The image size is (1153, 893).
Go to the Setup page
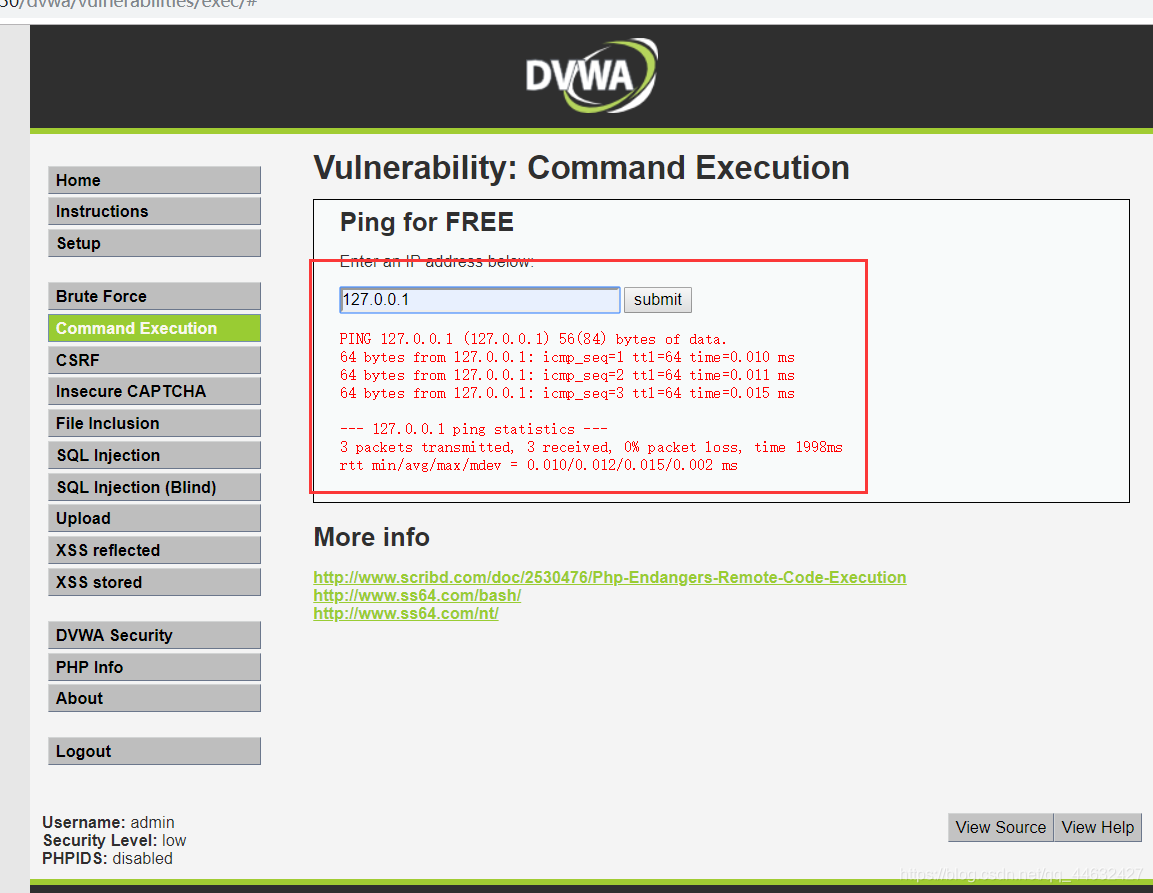pyautogui.click(x=154, y=243)
